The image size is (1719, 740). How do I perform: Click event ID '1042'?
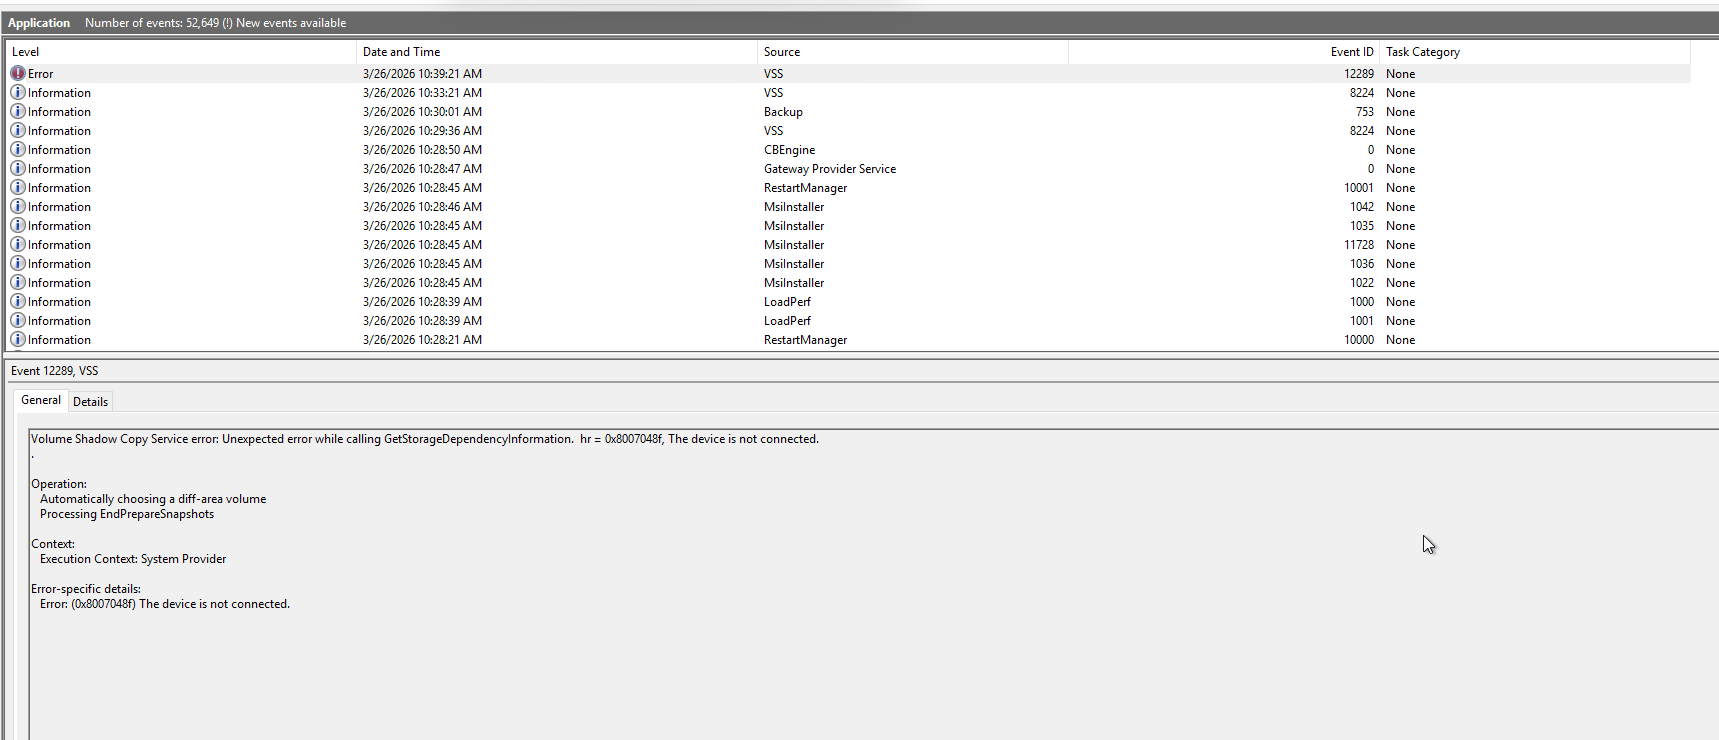coord(1362,207)
